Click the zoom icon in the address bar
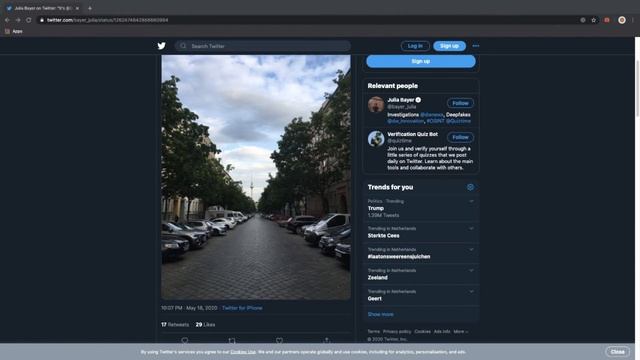Viewport: 640px width, 360px height. pyautogui.click(x=583, y=20)
